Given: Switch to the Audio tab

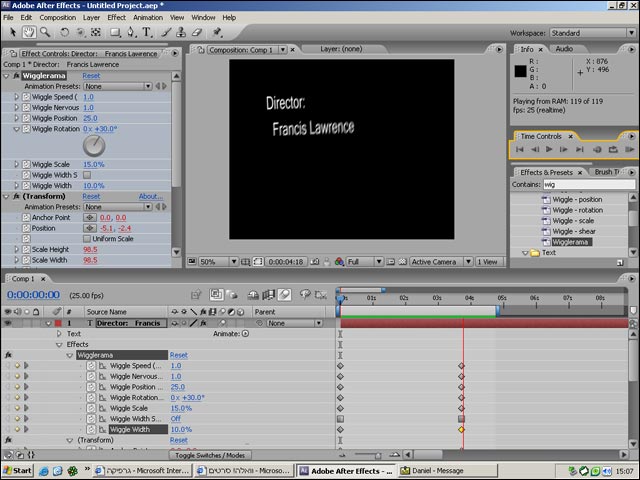Looking at the screenshot, I should 564,48.
